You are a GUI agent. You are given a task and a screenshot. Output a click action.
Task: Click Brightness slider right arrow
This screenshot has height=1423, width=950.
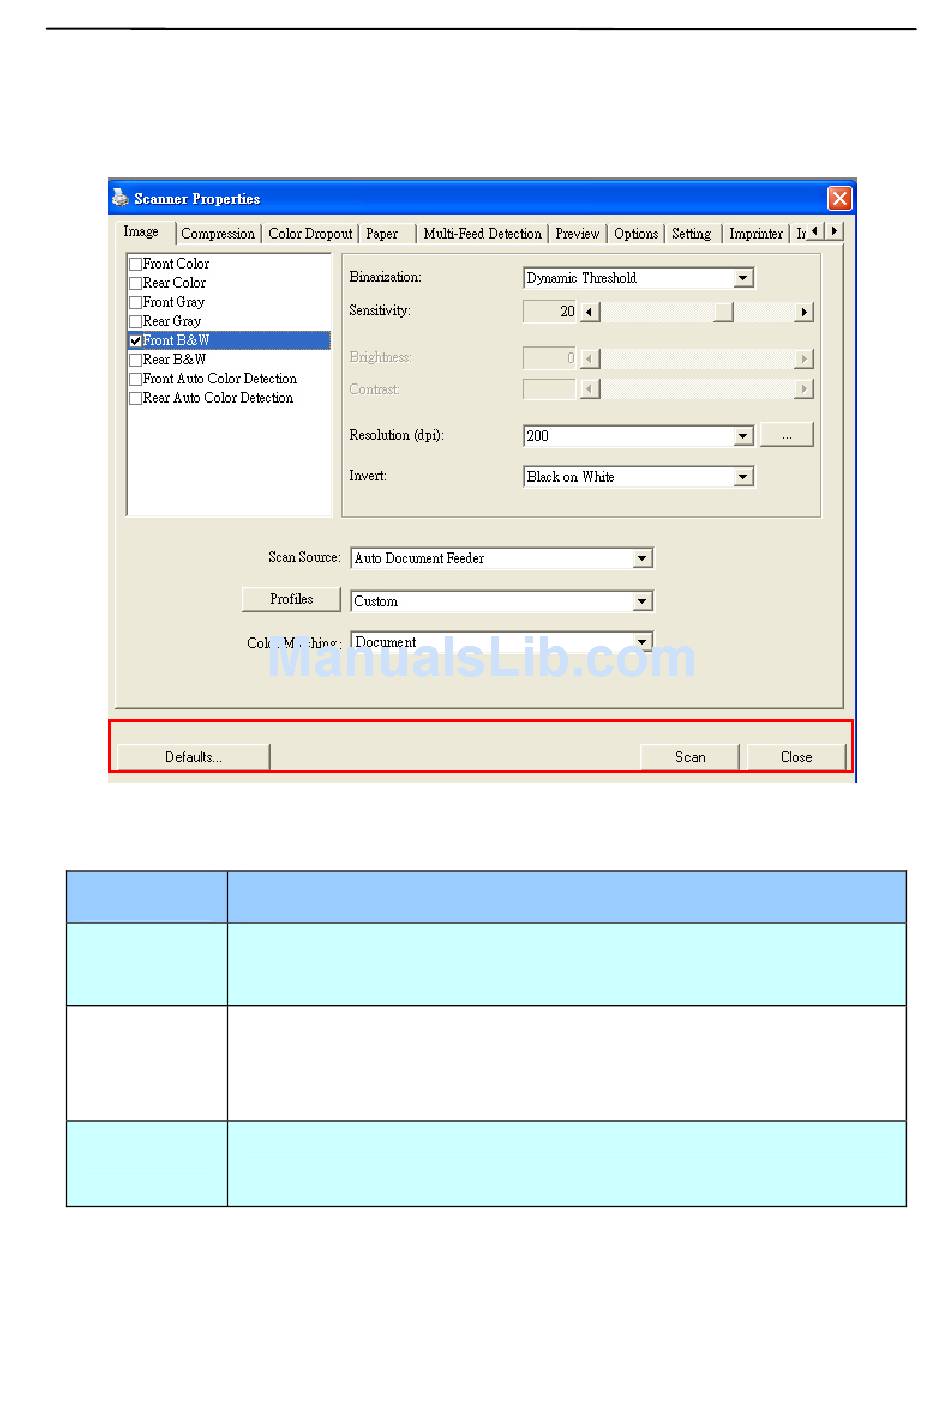tap(804, 358)
